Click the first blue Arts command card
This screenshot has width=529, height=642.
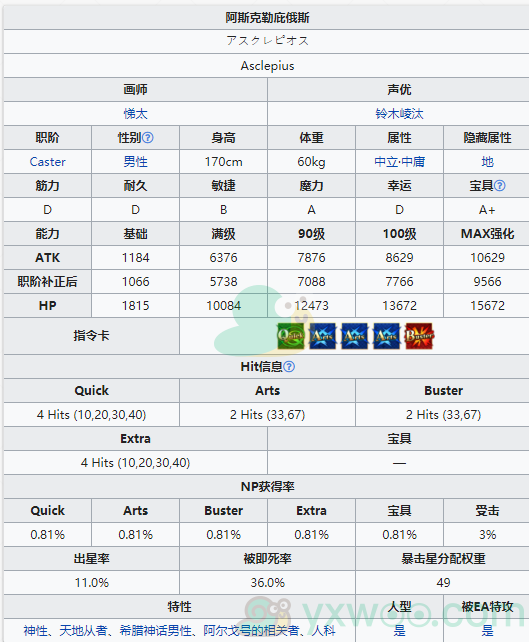tap(323, 336)
